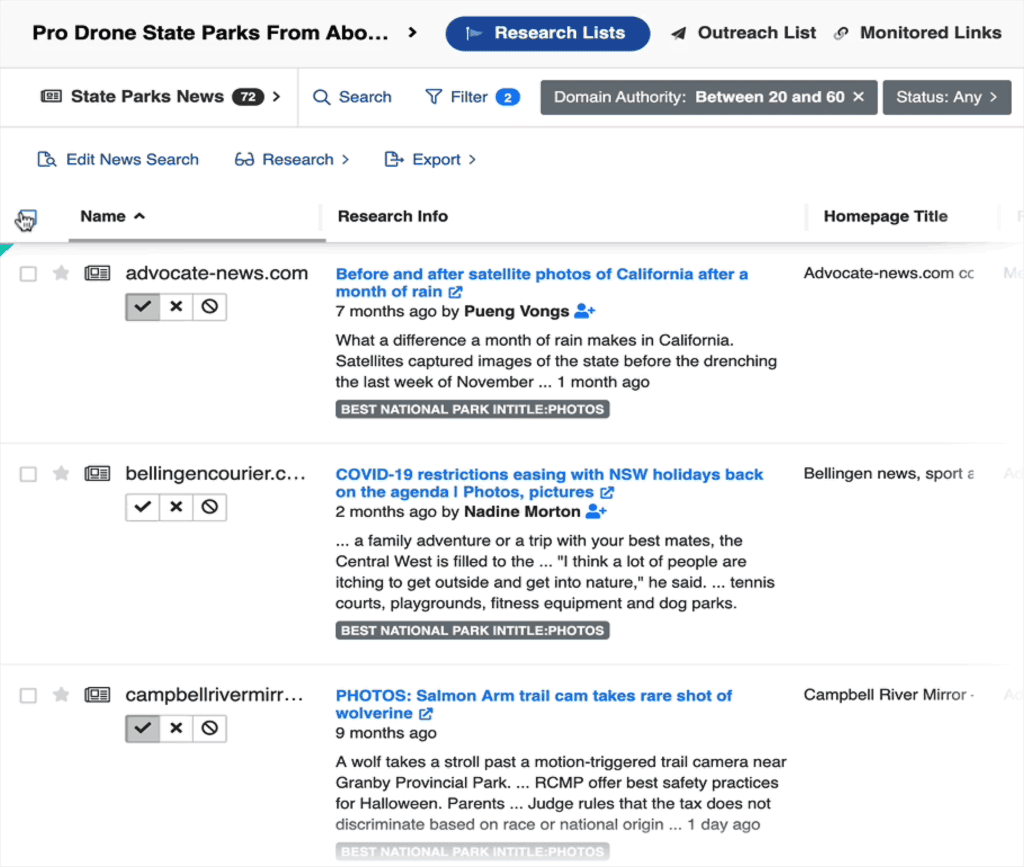The width and height of the screenshot is (1024, 867).
Task: Click the Edit News Search icon
Action: click(x=45, y=159)
